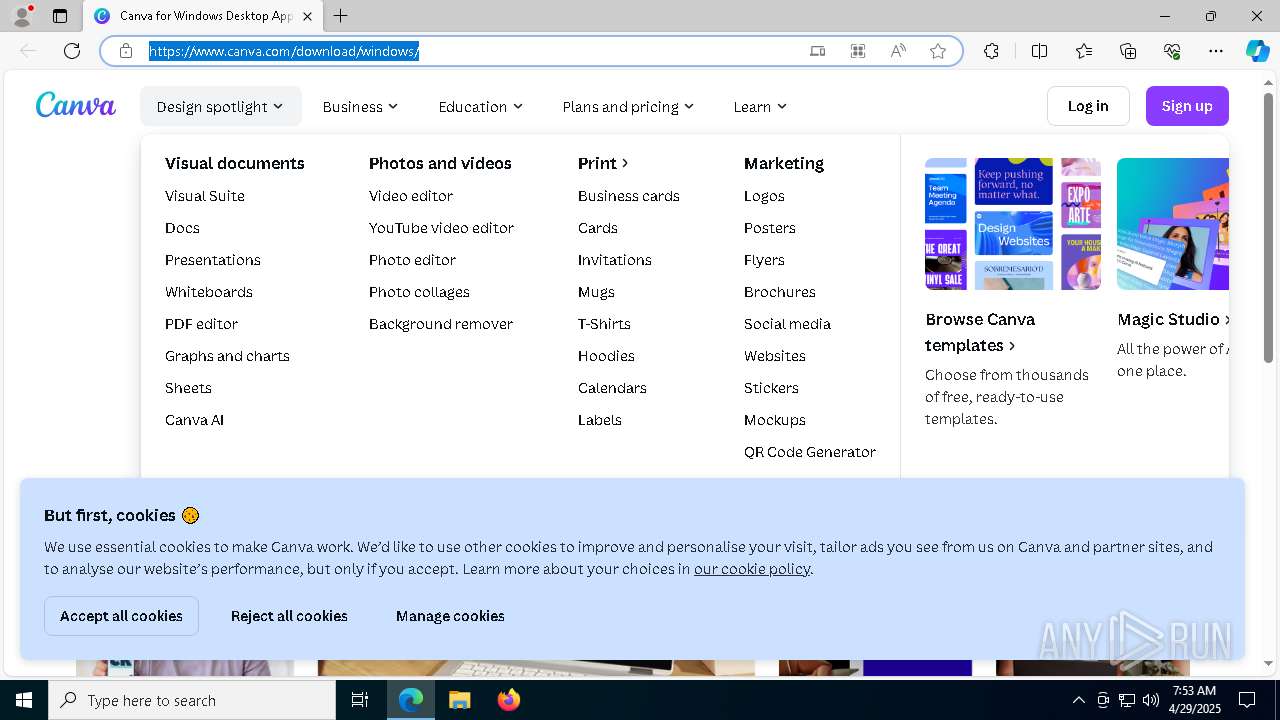Reject all cookies
Screen dimensions: 1280x720
289,616
